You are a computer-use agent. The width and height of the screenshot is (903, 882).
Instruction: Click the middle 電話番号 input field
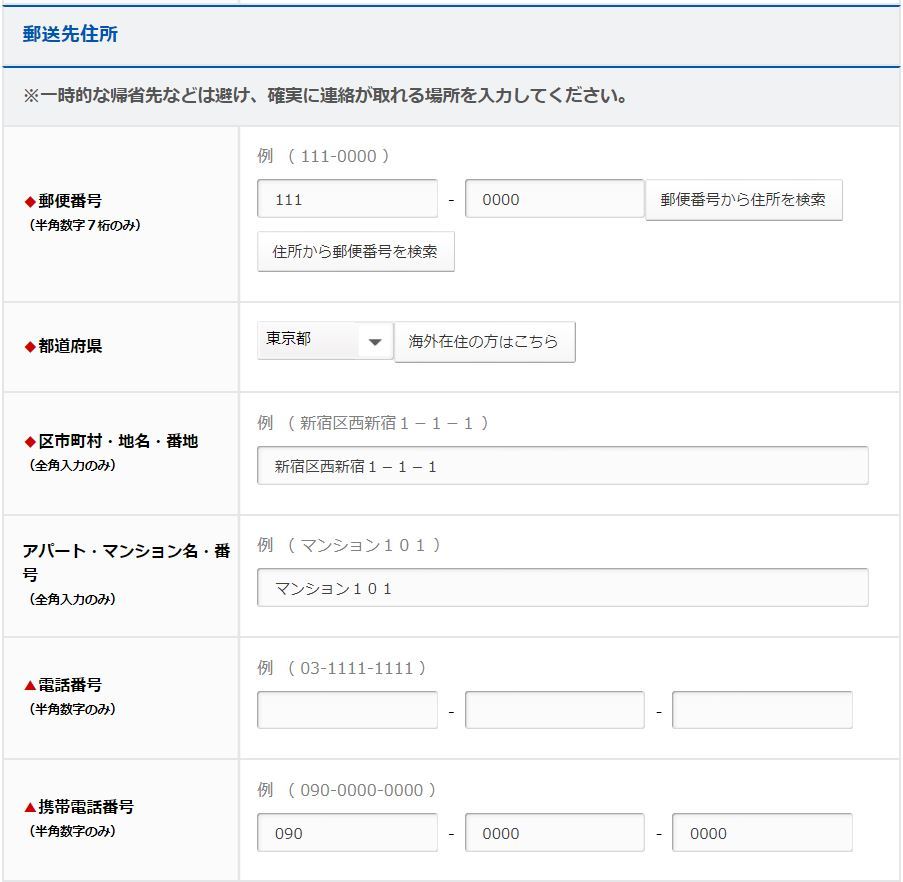[554, 710]
